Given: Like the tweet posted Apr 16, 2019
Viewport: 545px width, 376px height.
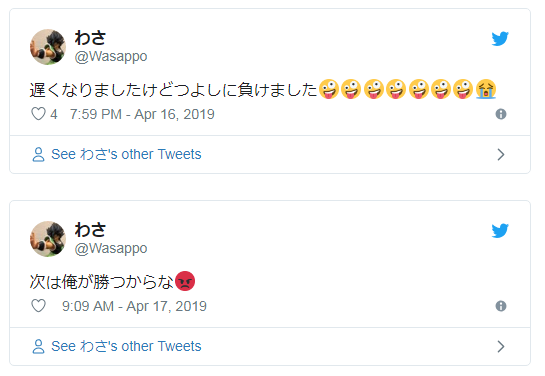Looking at the screenshot, I should (39, 114).
